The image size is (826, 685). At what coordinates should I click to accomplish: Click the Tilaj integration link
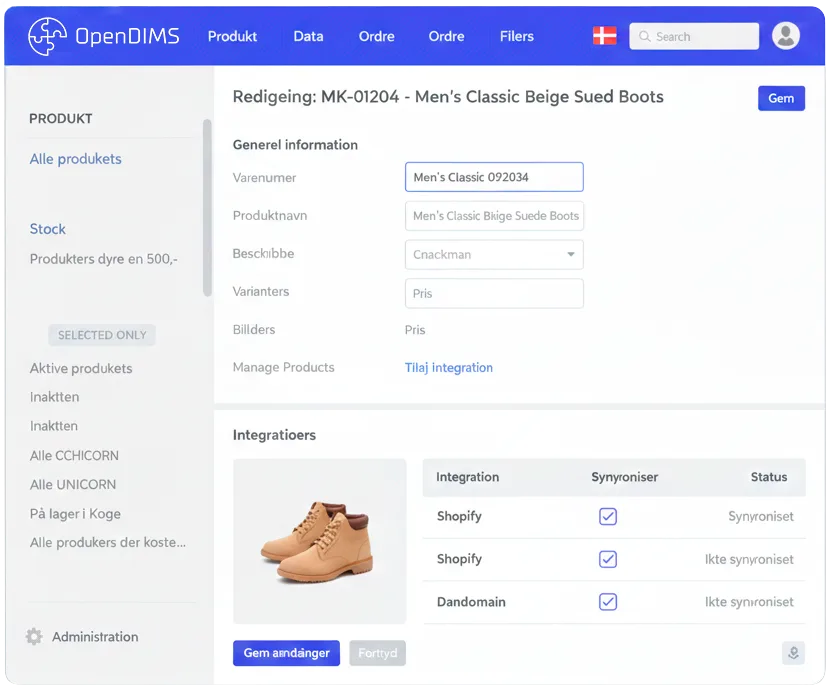click(448, 368)
